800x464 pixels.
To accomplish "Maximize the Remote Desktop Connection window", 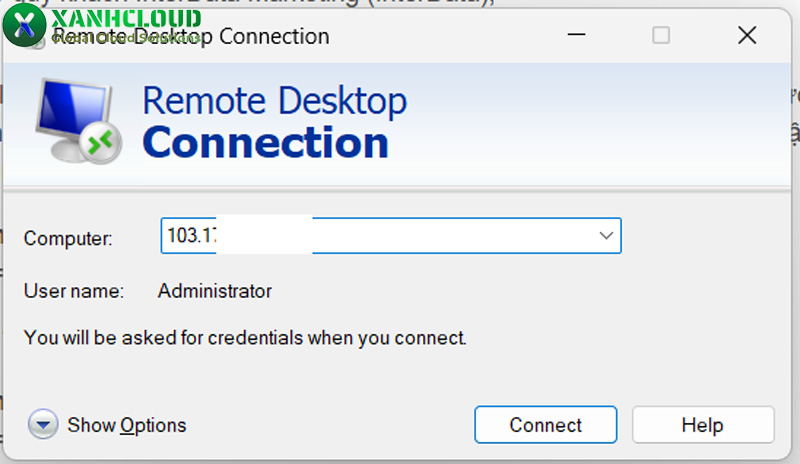I will (661, 35).
